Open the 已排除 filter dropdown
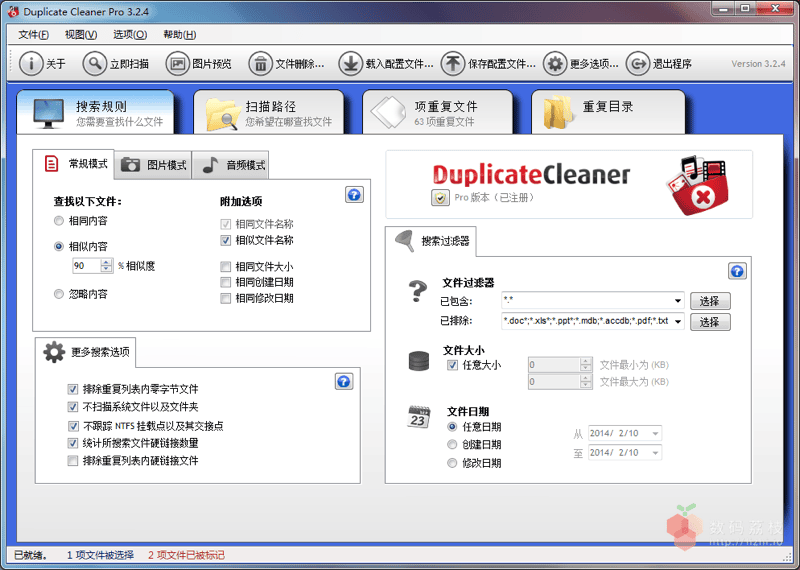 point(678,321)
